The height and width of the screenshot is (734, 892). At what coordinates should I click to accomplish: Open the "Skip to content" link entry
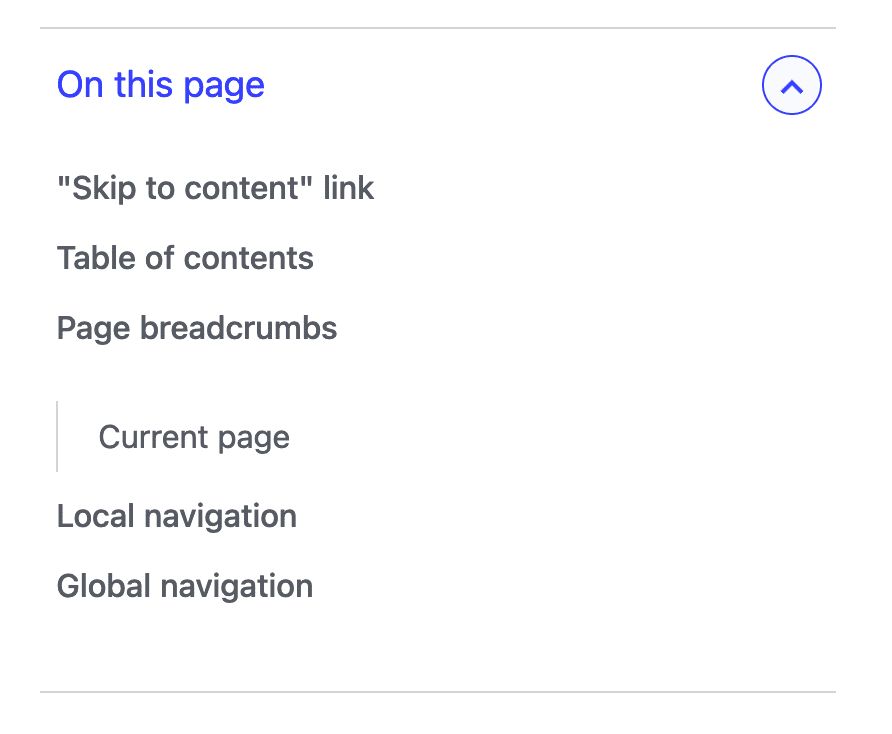click(215, 188)
